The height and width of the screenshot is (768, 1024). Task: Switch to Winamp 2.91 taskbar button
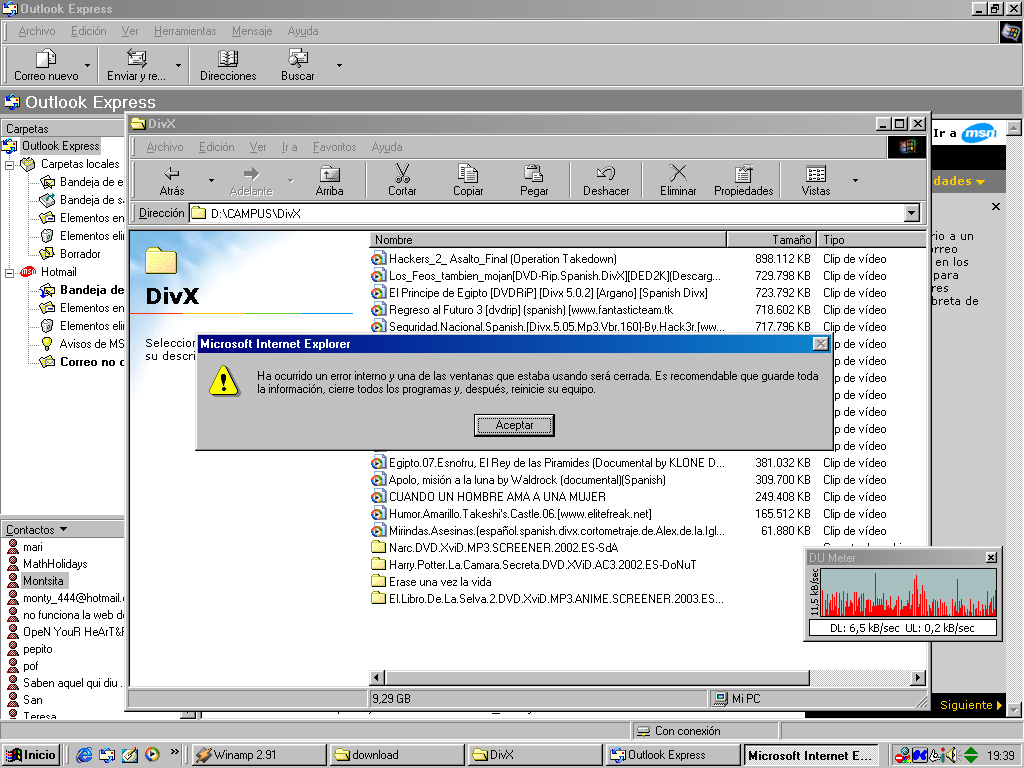259,755
